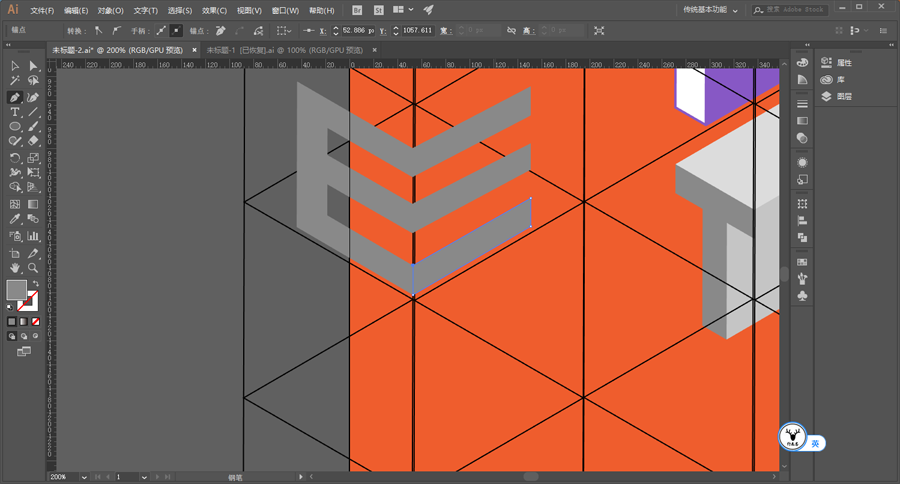Select the Pen tool in toolbox
This screenshot has height=484, width=900.
(15, 98)
